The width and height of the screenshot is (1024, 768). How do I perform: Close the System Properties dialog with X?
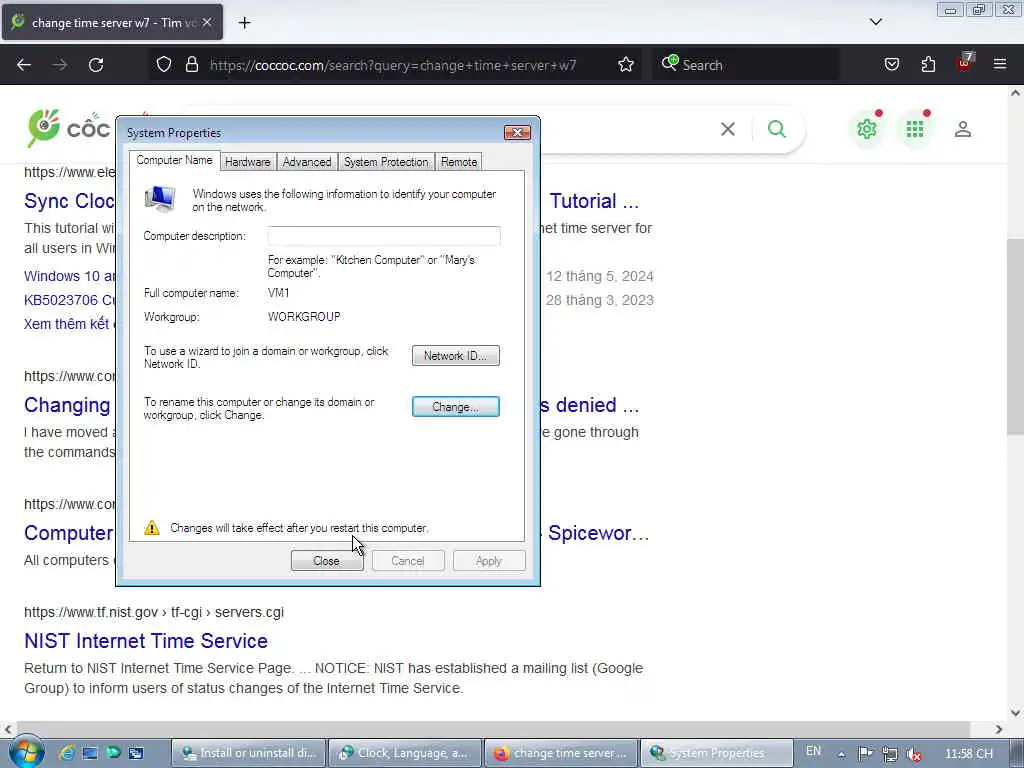(517, 133)
